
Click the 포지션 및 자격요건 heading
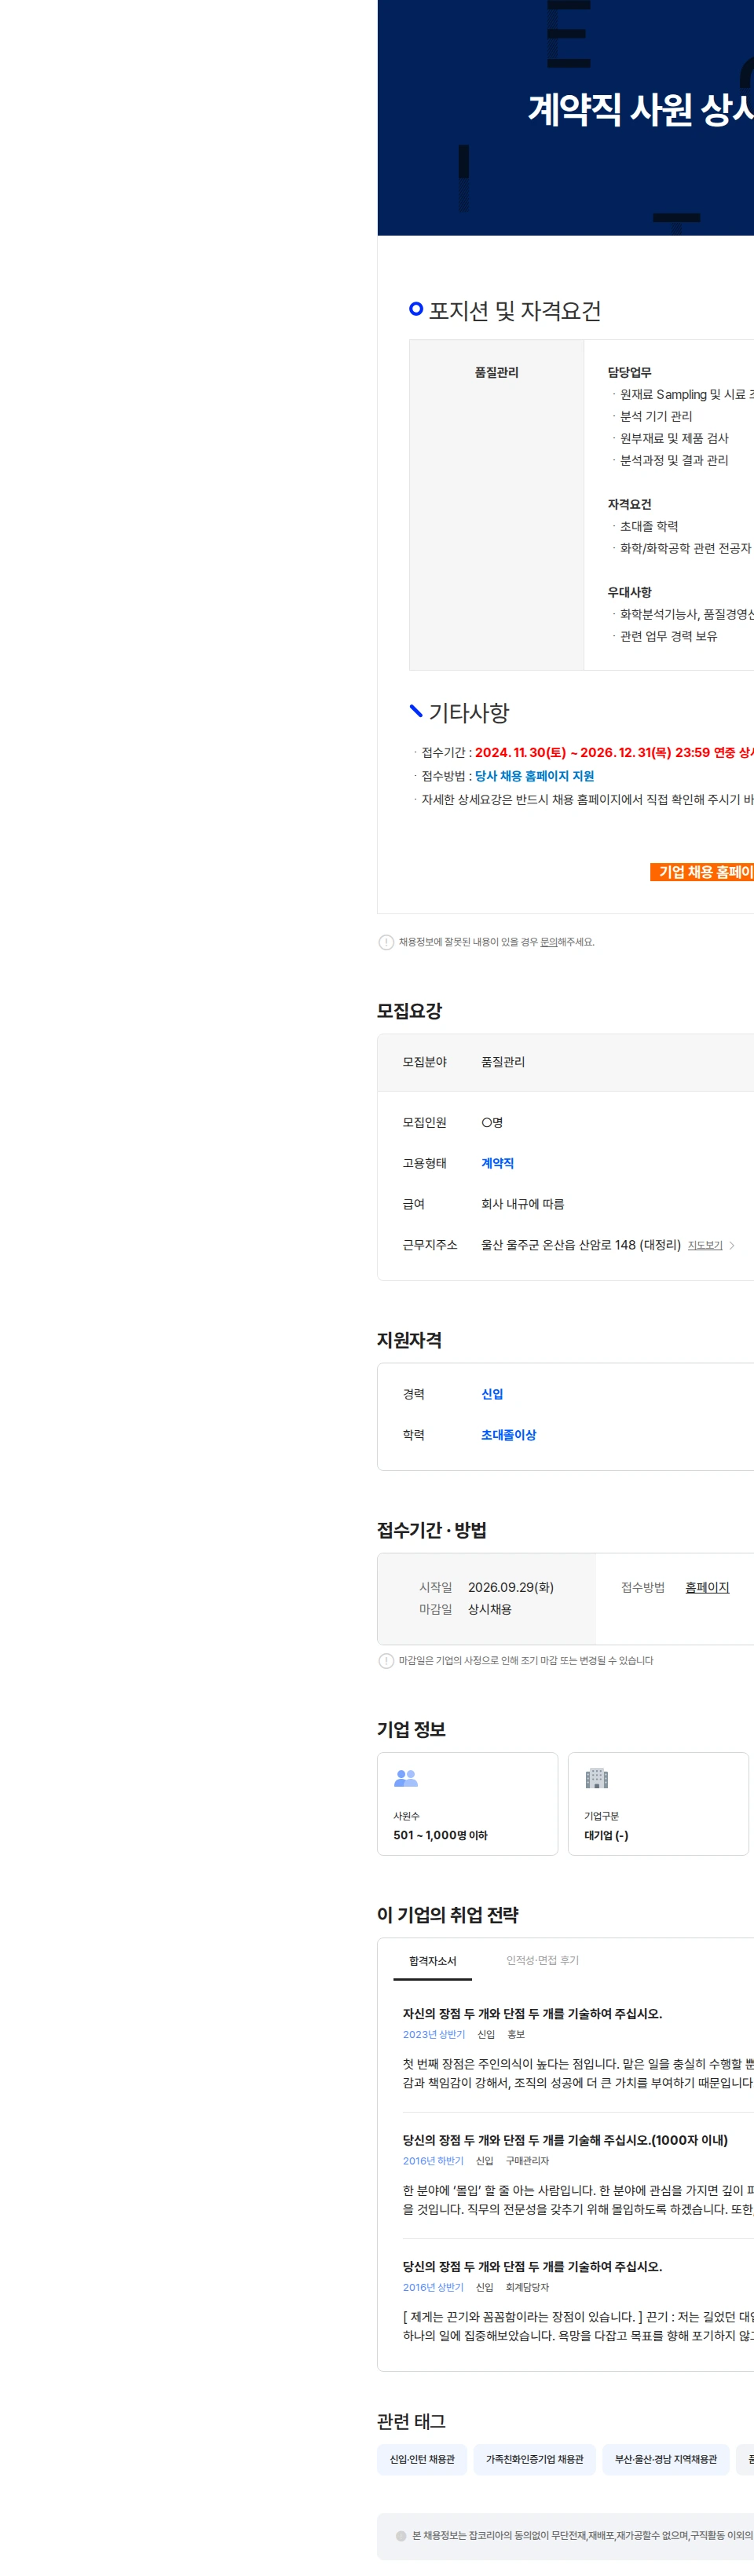(x=514, y=311)
